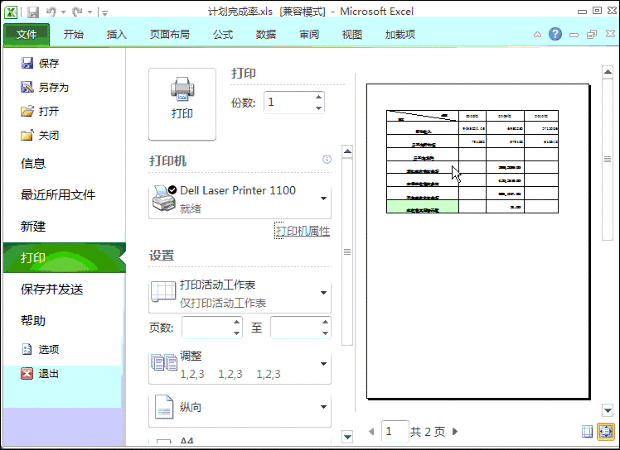
Task: Click the print preview page thumbnail
Action: click(478, 241)
